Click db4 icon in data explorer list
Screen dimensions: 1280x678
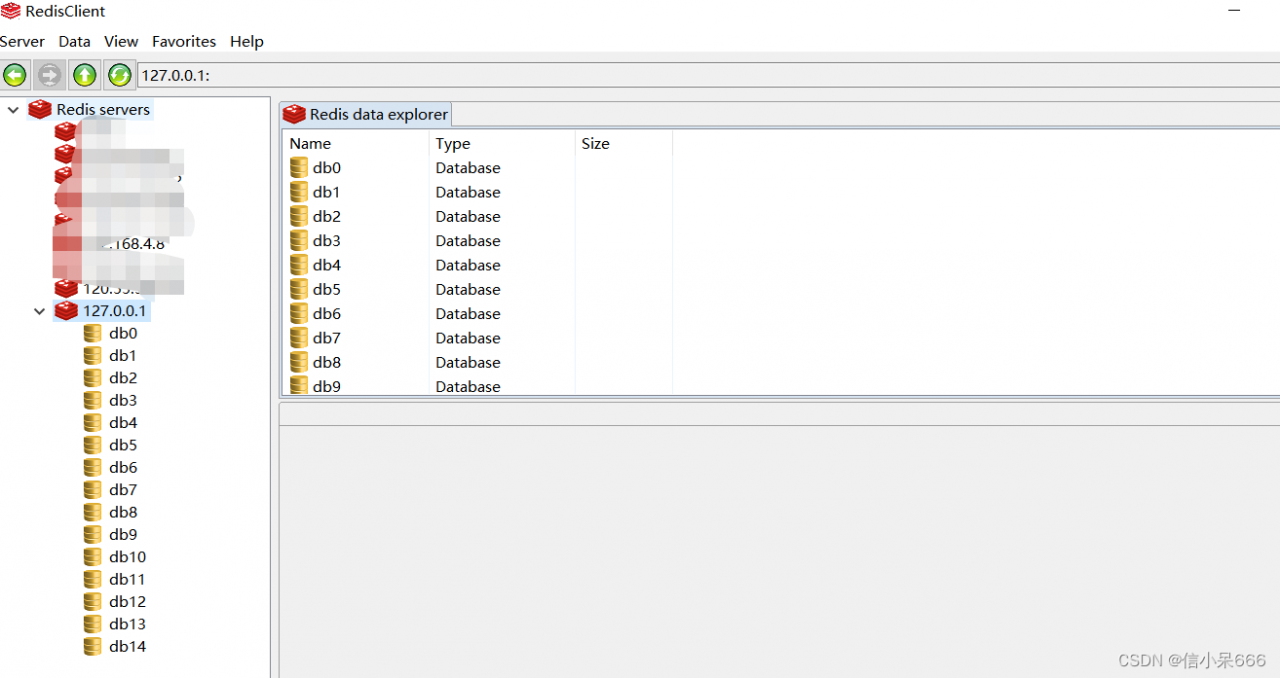click(299, 265)
